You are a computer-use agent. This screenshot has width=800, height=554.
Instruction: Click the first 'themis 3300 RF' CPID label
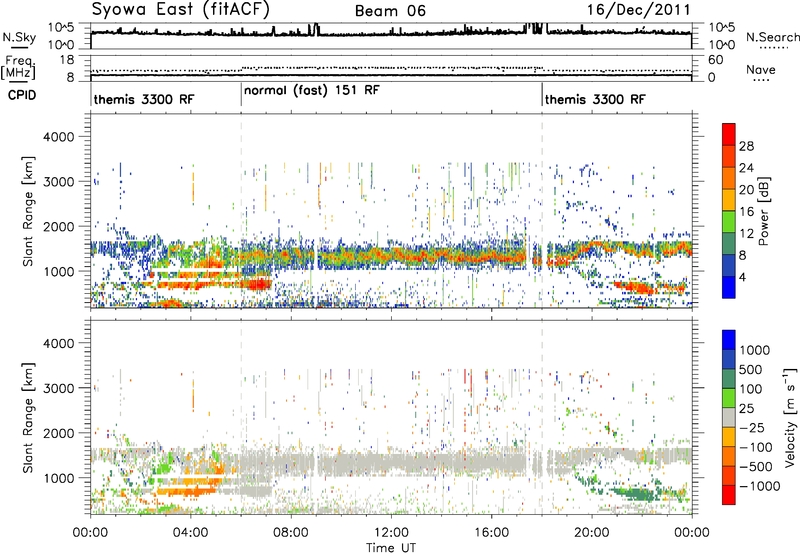pos(144,99)
